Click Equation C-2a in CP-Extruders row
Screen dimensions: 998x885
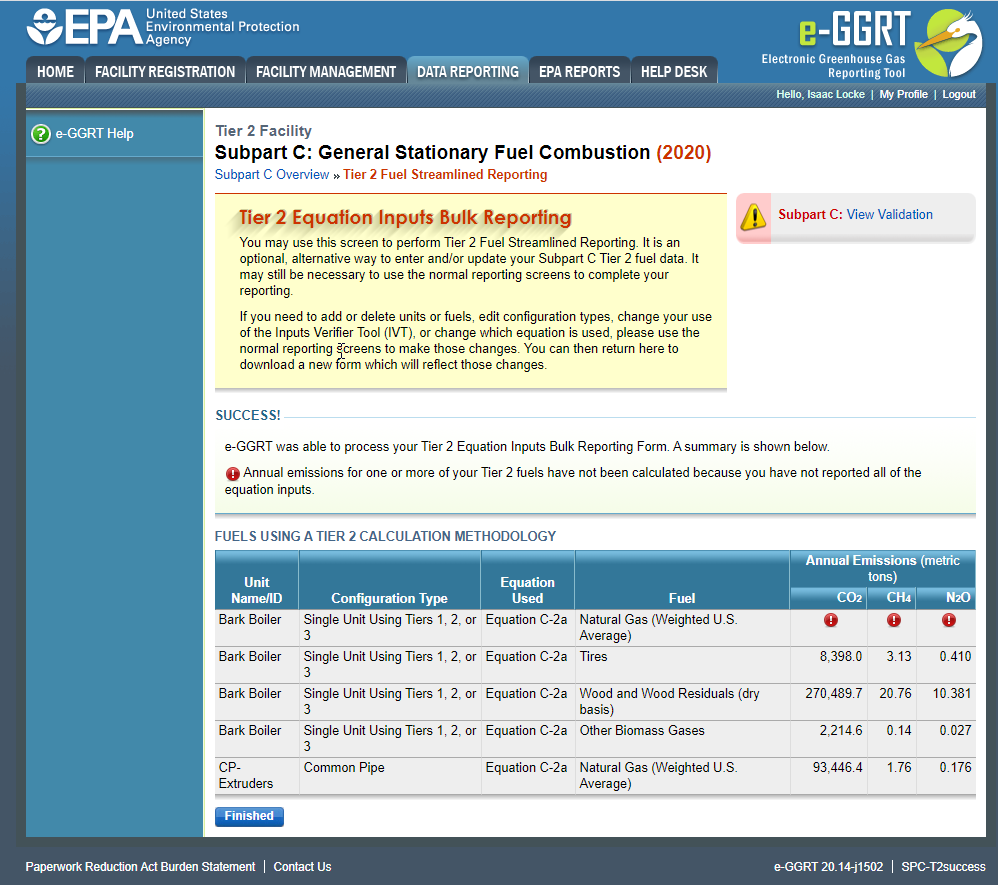526,768
